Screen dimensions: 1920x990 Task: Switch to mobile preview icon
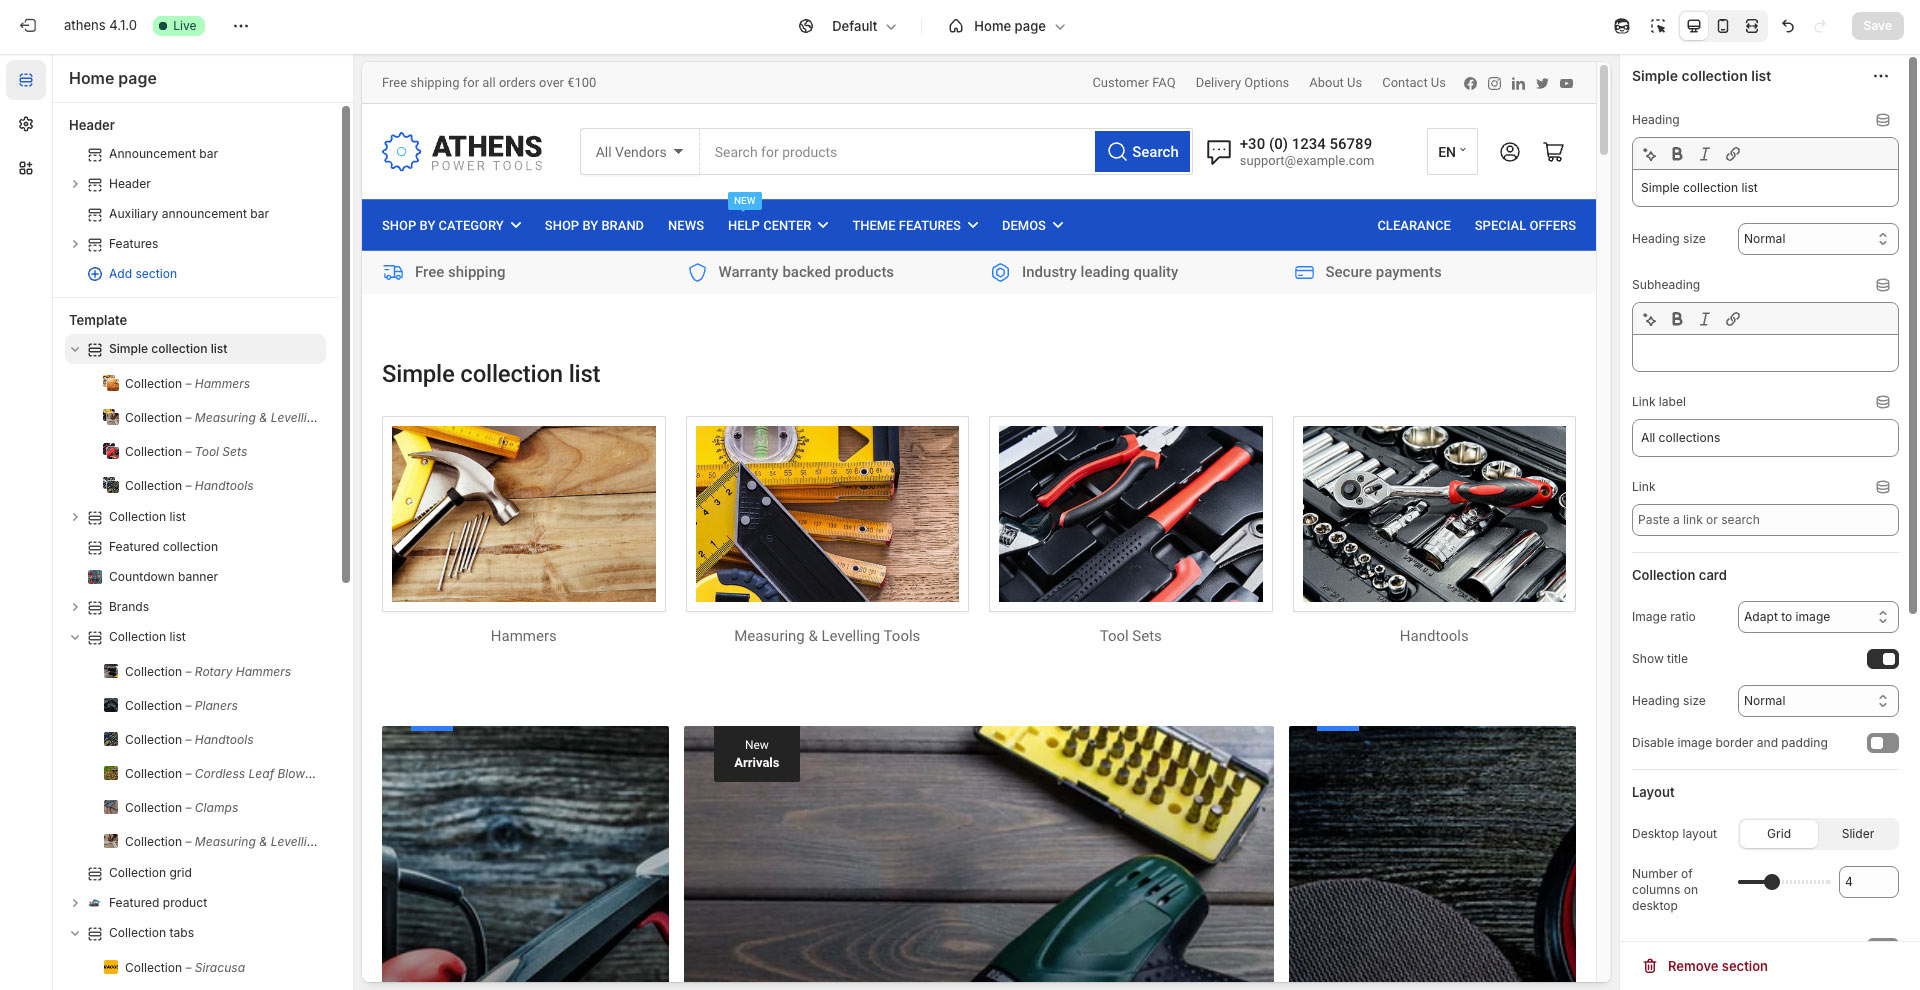click(x=1723, y=26)
